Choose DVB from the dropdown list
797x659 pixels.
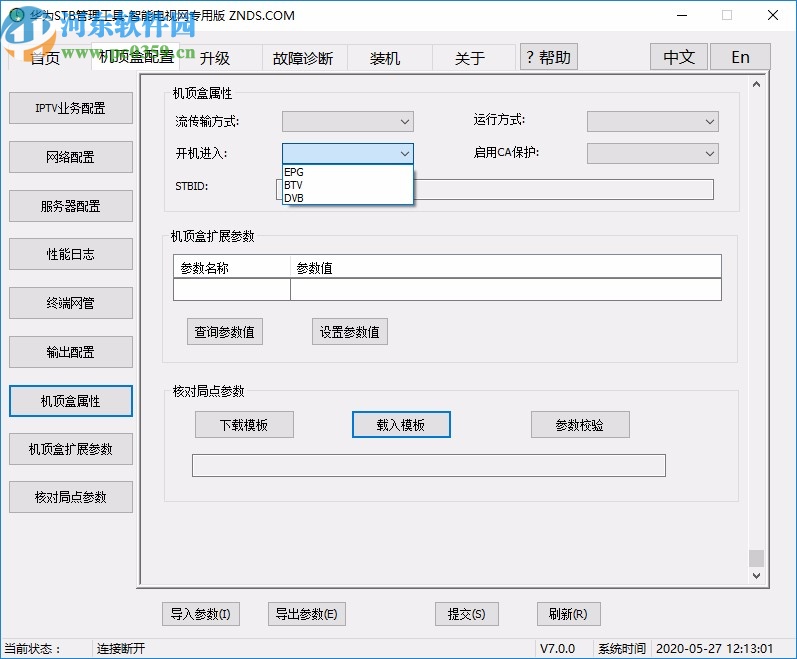348,198
